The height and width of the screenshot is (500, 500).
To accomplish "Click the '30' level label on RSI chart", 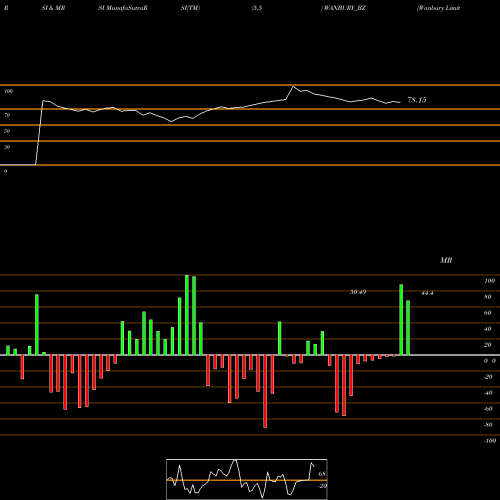I will (7, 147).
